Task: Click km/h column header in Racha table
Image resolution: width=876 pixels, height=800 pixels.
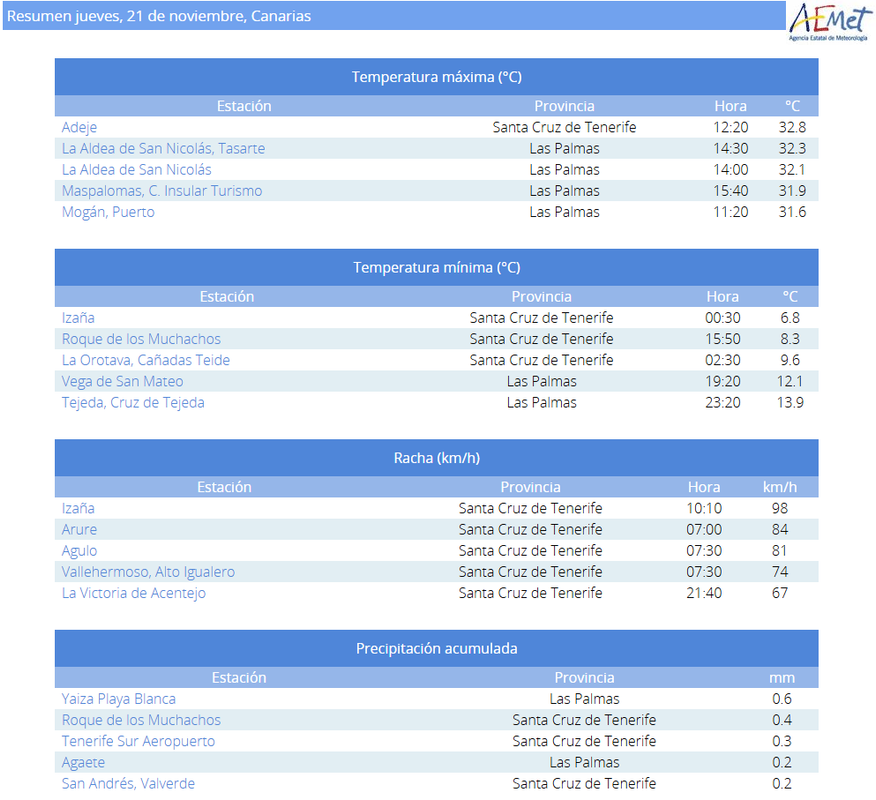Action: click(x=780, y=487)
